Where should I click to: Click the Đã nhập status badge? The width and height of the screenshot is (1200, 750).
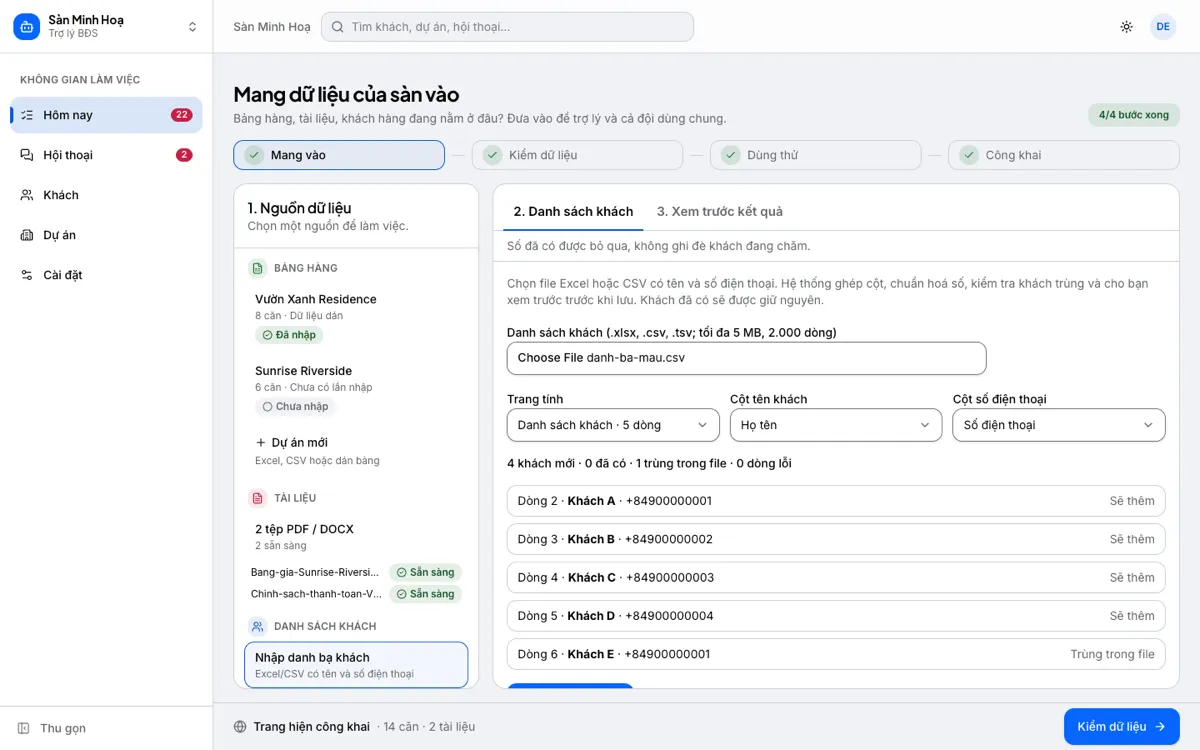click(289, 335)
